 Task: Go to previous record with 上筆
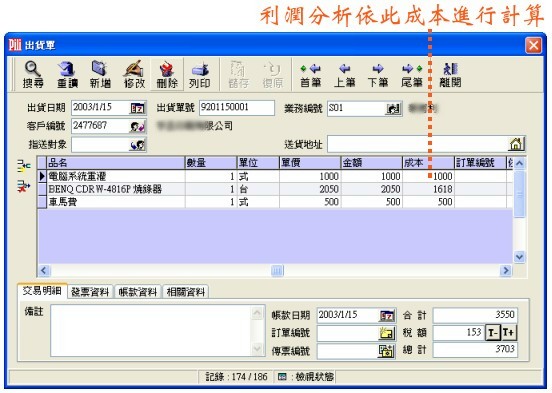click(x=345, y=74)
